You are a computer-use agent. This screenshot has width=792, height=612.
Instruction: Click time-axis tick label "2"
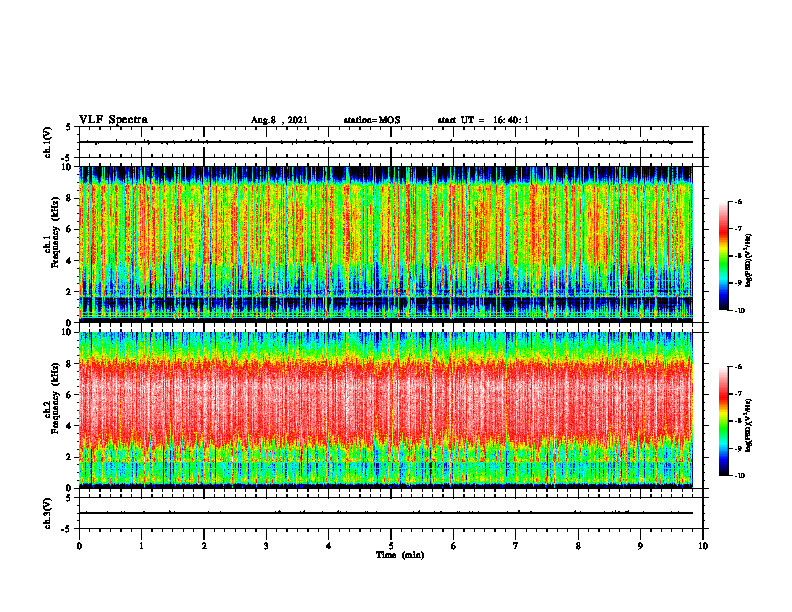tap(204, 546)
